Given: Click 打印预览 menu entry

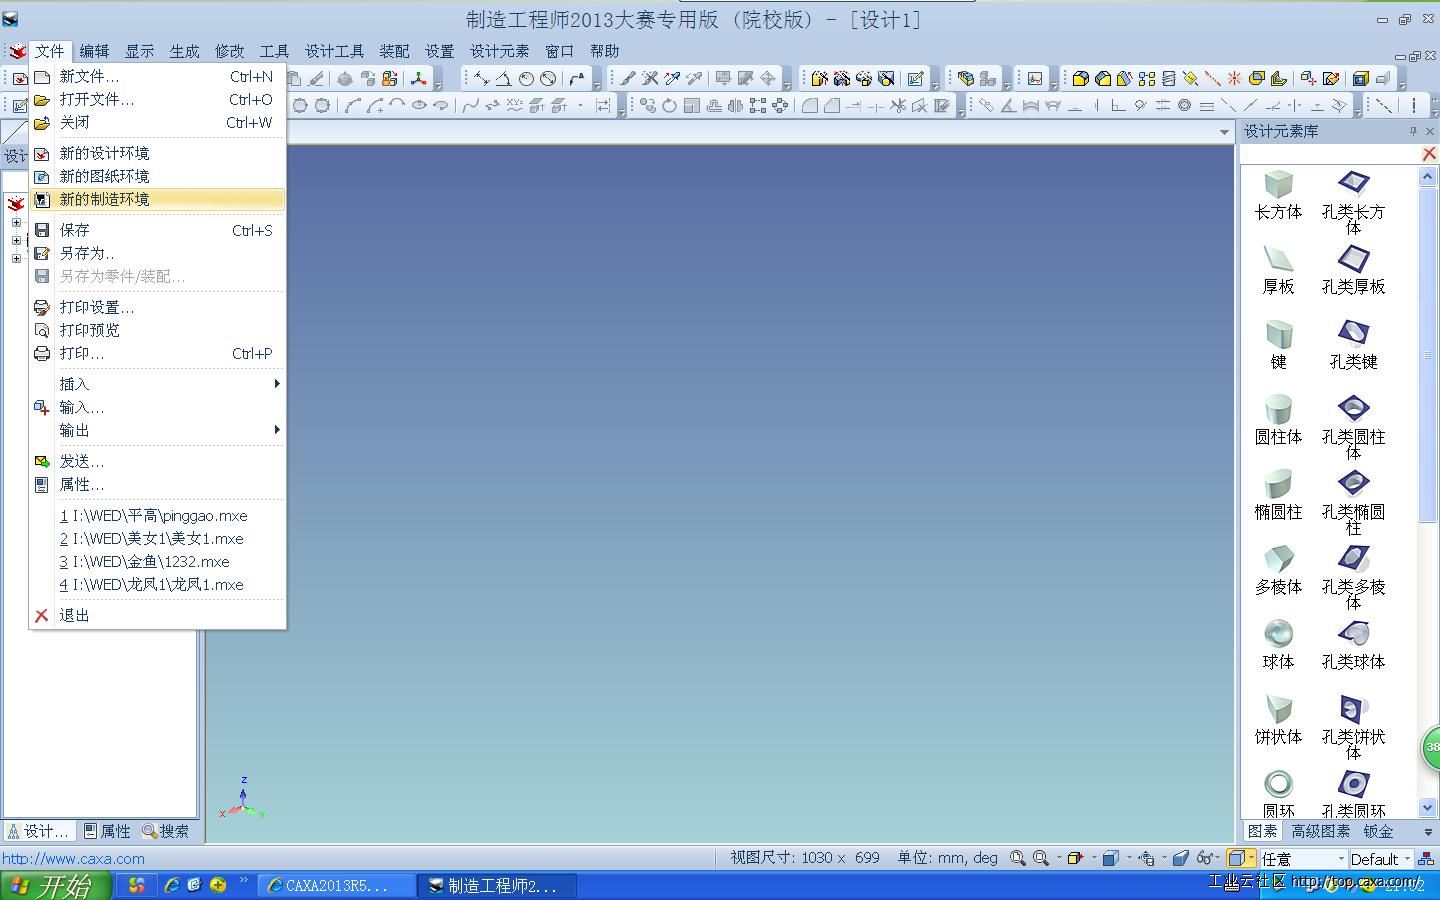Looking at the screenshot, I should pos(158,330).
